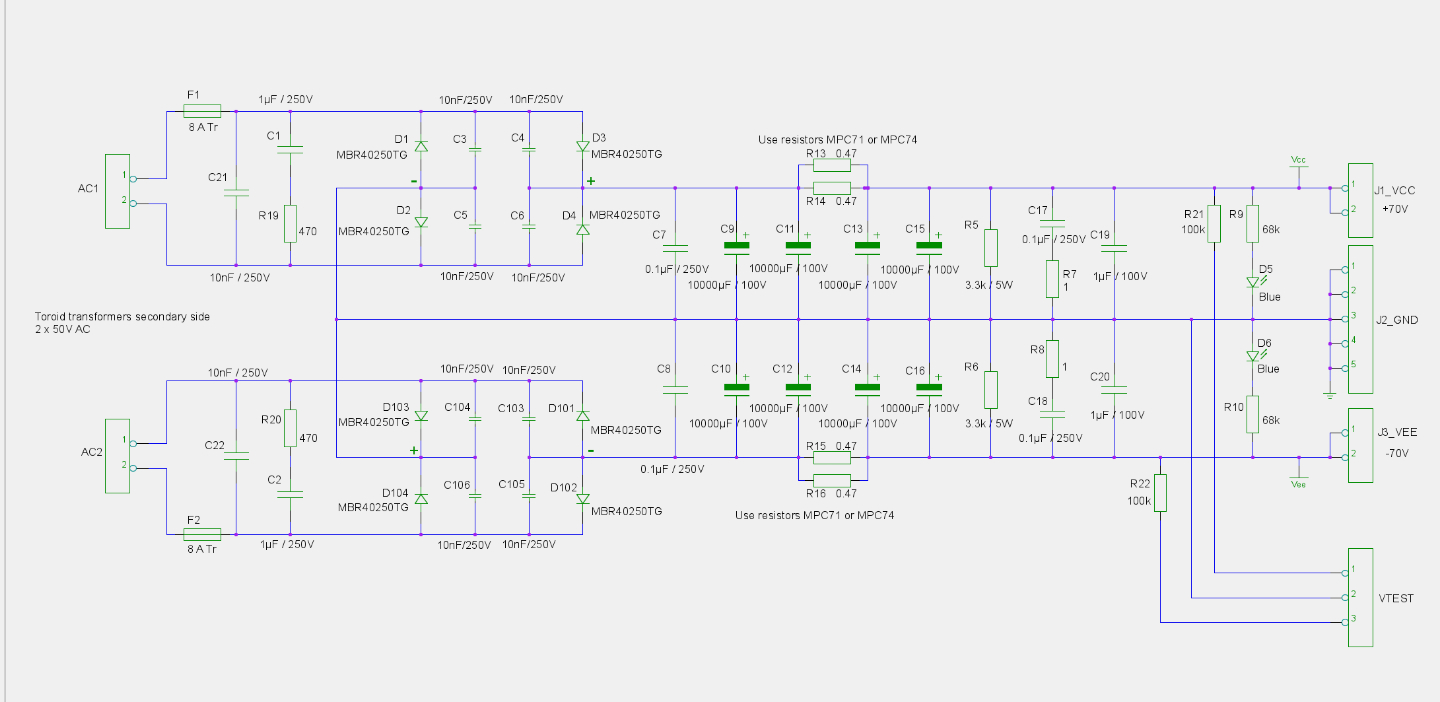Click the R22 100k resistor body

coord(1160,492)
